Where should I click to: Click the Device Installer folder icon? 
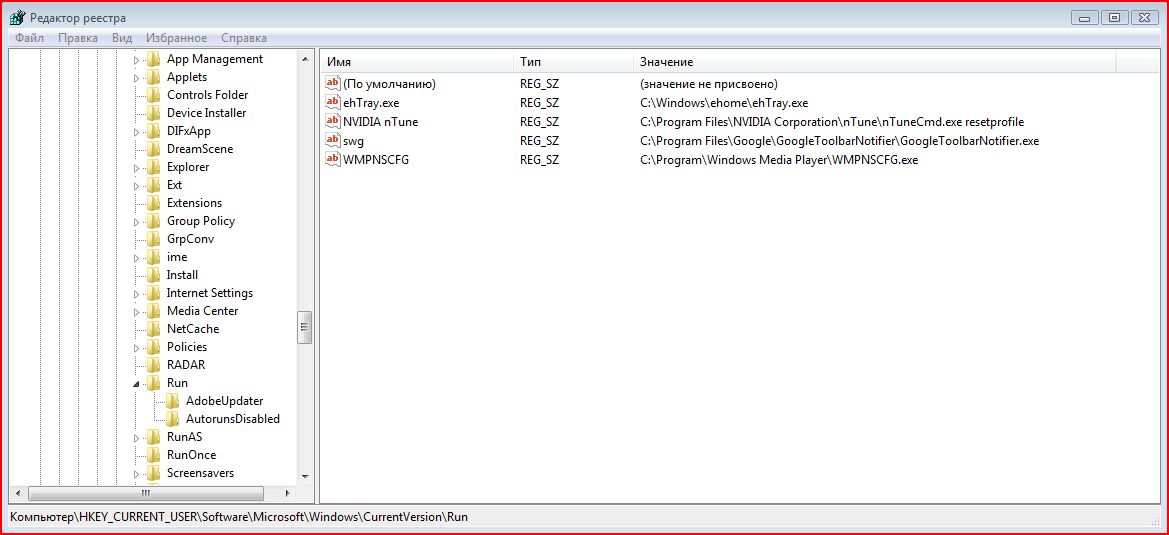(x=154, y=113)
